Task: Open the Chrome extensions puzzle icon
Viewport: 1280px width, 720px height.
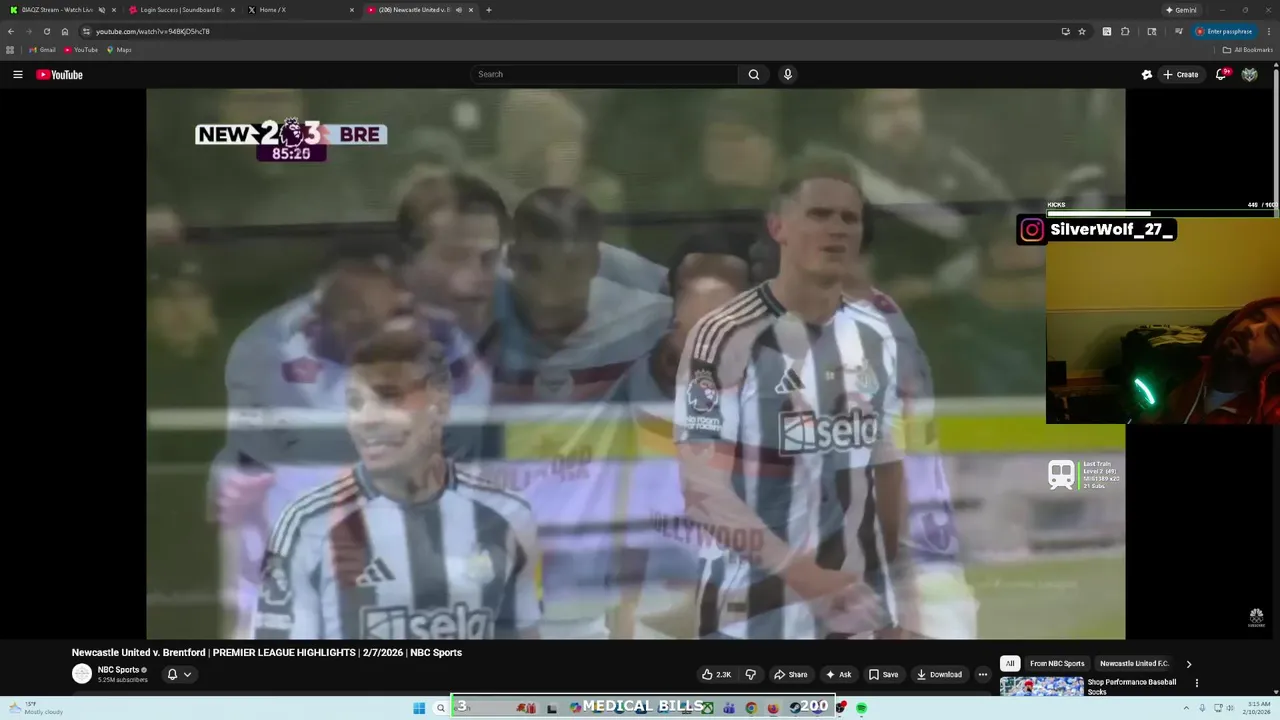Action: click(x=1125, y=31)
